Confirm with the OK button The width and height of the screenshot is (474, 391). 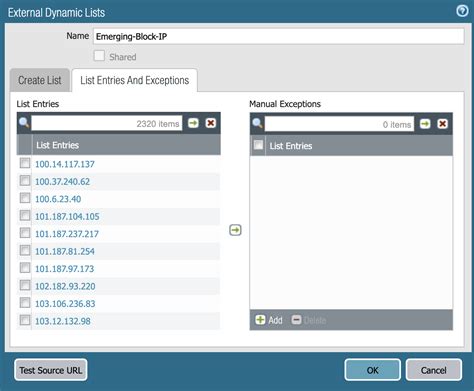(373, 370)
